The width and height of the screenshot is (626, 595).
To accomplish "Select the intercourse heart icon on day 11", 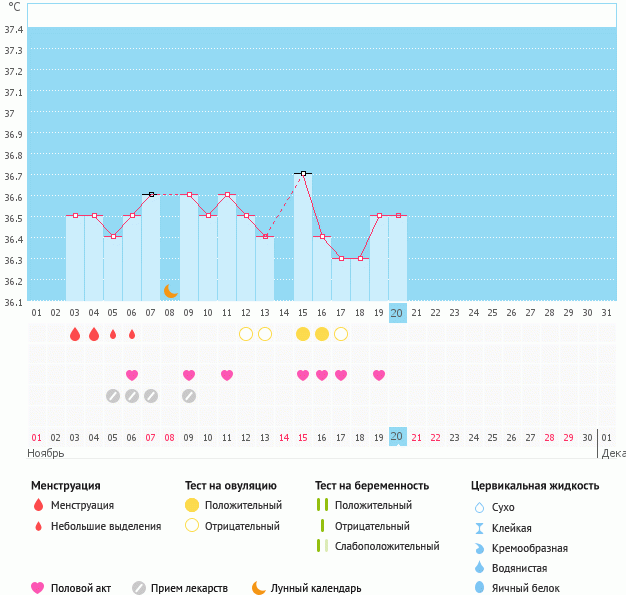I will [x=227, y=375].
